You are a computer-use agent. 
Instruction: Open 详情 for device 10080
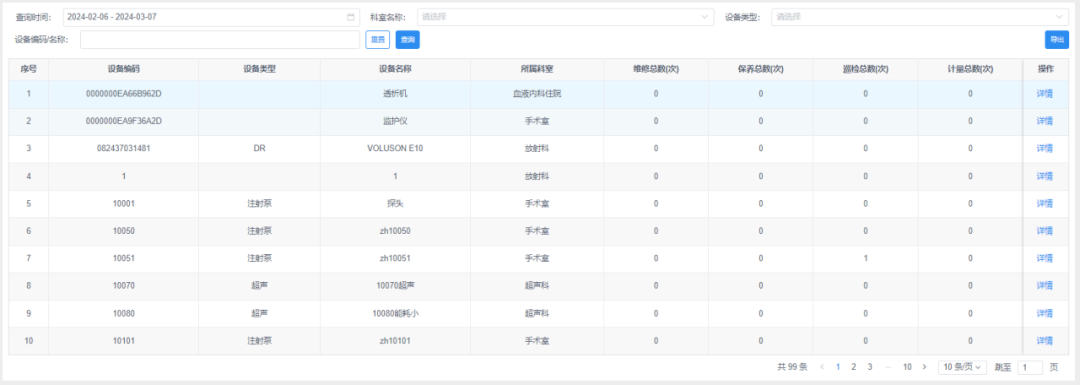(1045, 313)
